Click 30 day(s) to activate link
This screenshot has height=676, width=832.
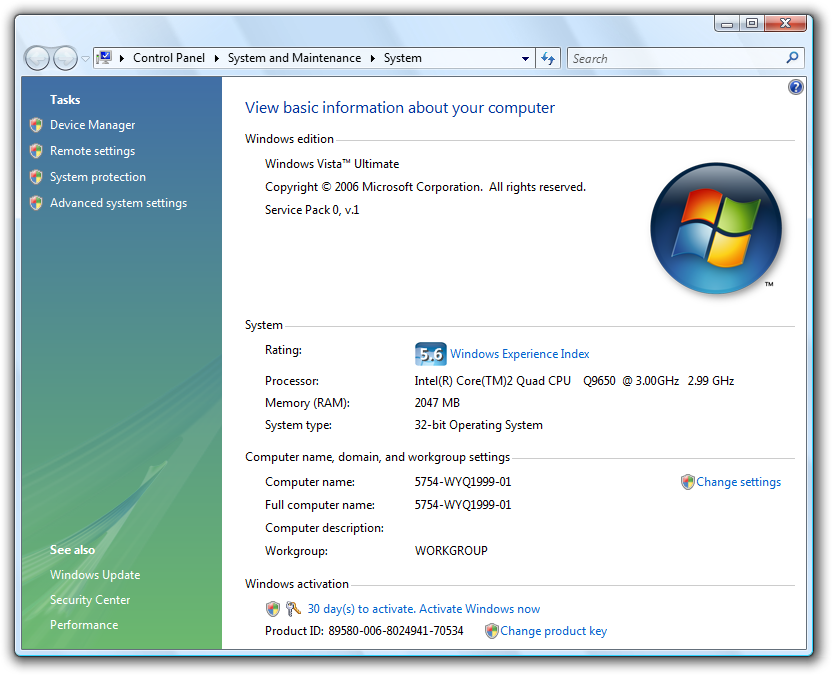coord(423,609)
